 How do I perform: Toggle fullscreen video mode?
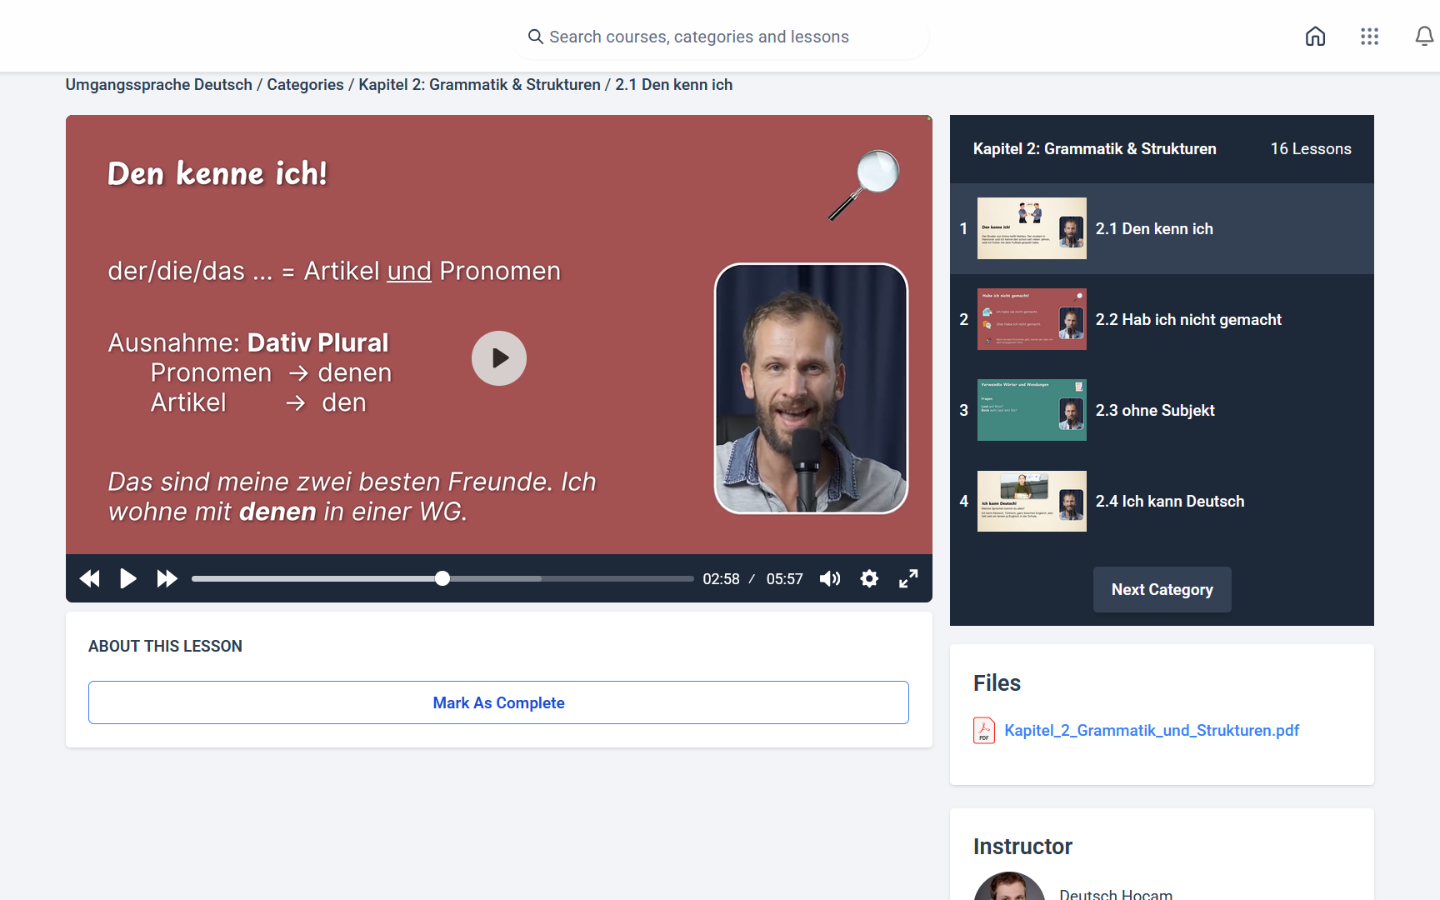click(x=908, y=579)
